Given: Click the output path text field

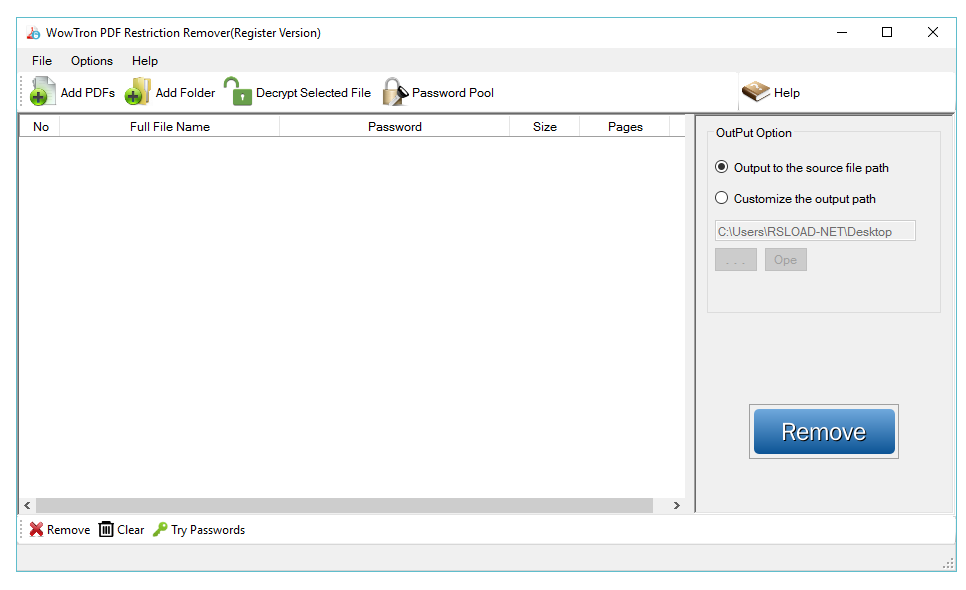Looking at the screenshot, I should tap(814, 230).
